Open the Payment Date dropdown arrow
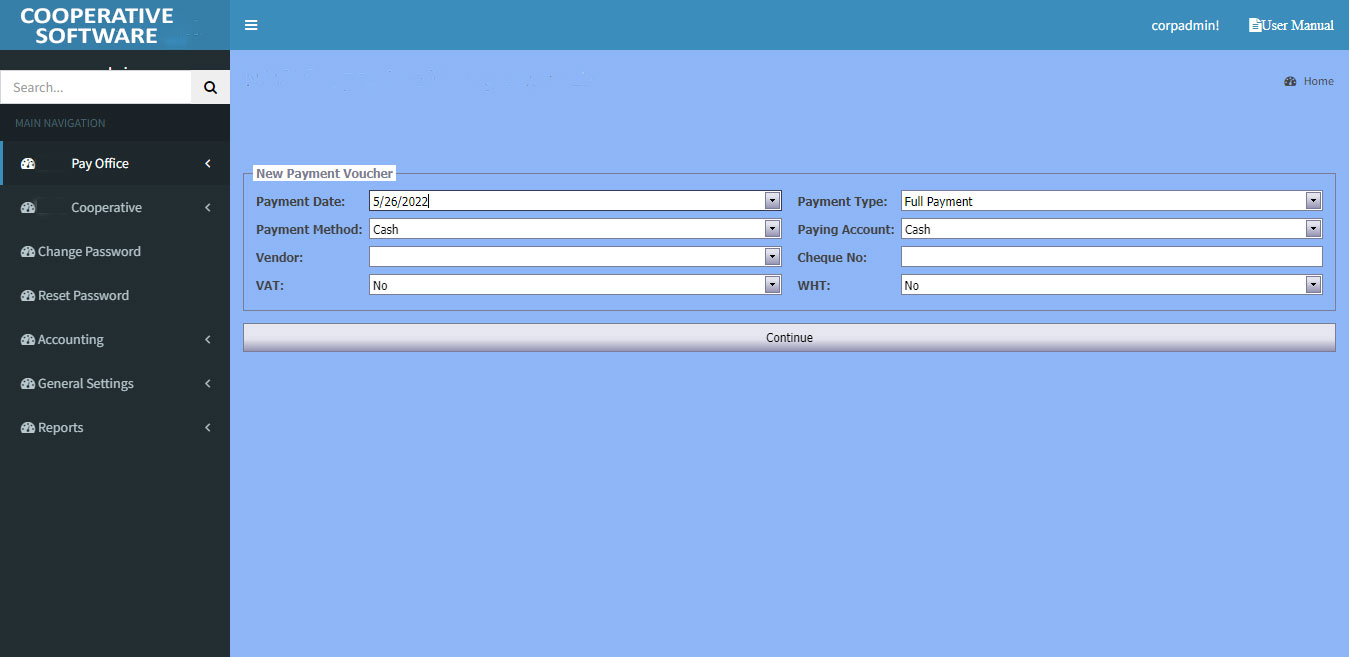 tap(772, 201)
